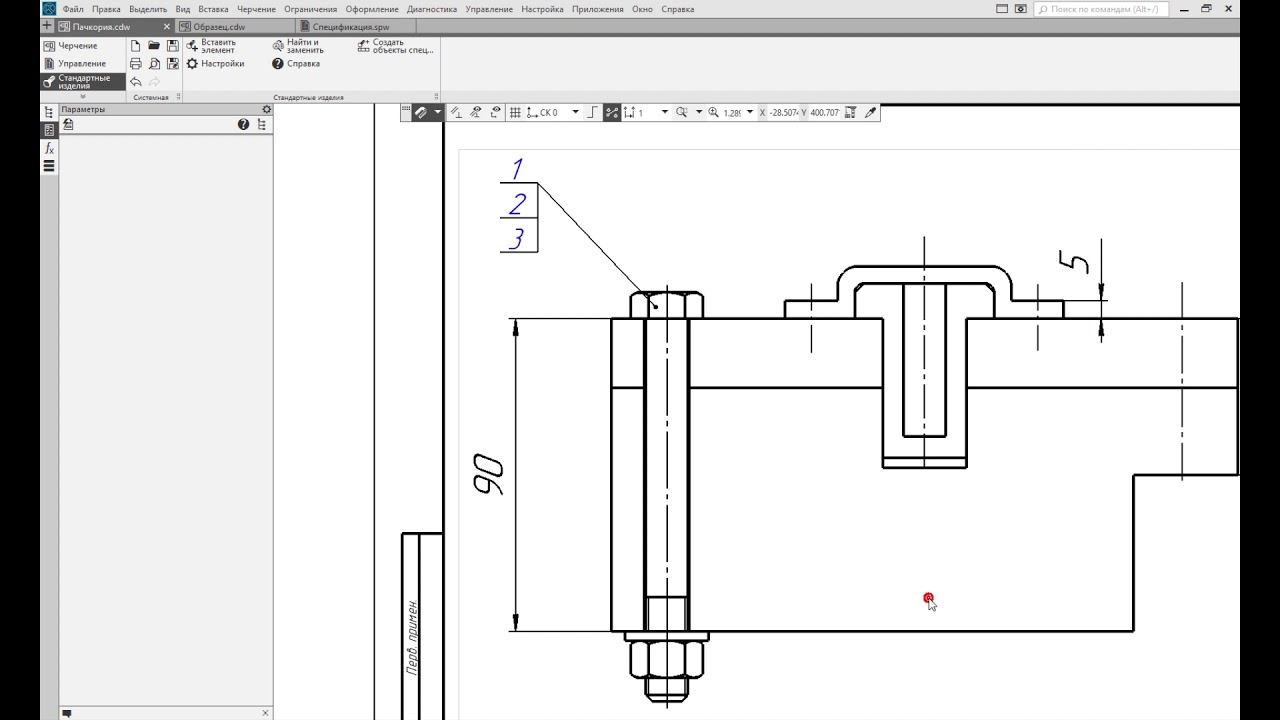This screenshot has height=720, width=1280.
Task: Click the help question icon in Параметры panel
Action: tap(243, 125)
